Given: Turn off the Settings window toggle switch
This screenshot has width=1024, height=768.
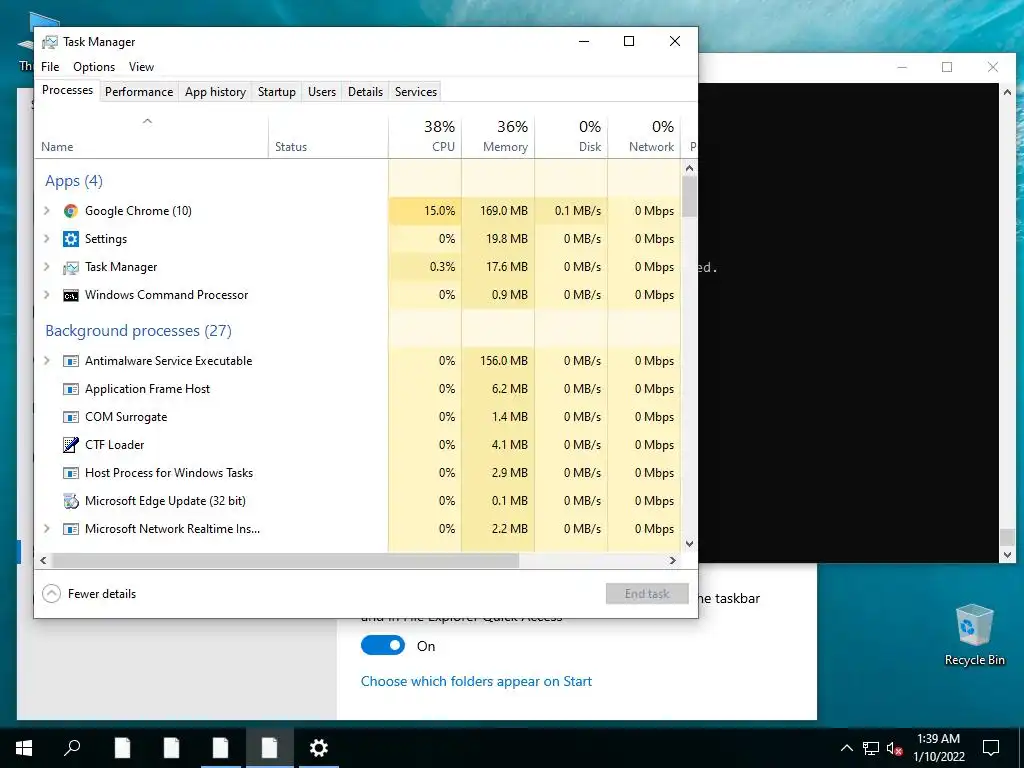Looking at the screenshot, I should (x=383, y=646).
